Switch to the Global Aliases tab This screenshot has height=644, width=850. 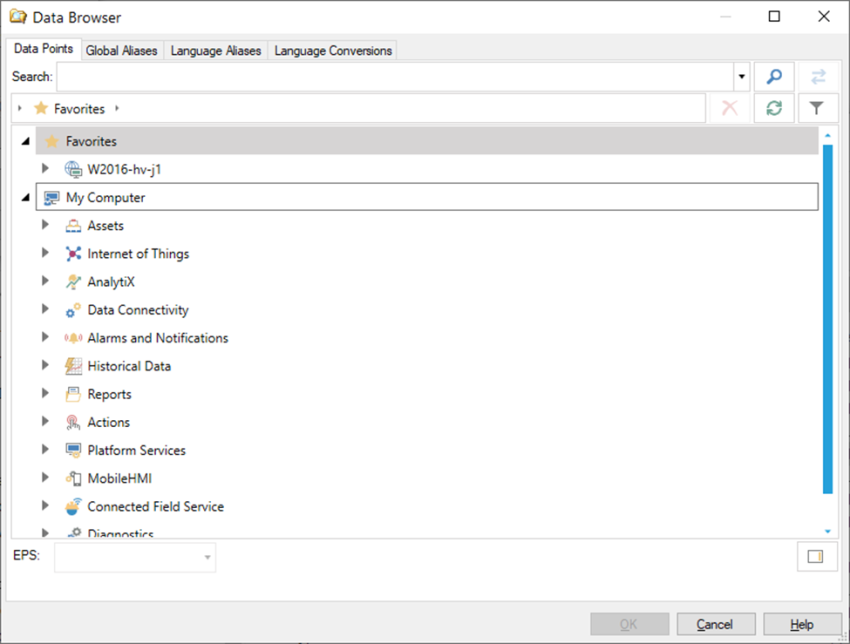click(122, 51)
